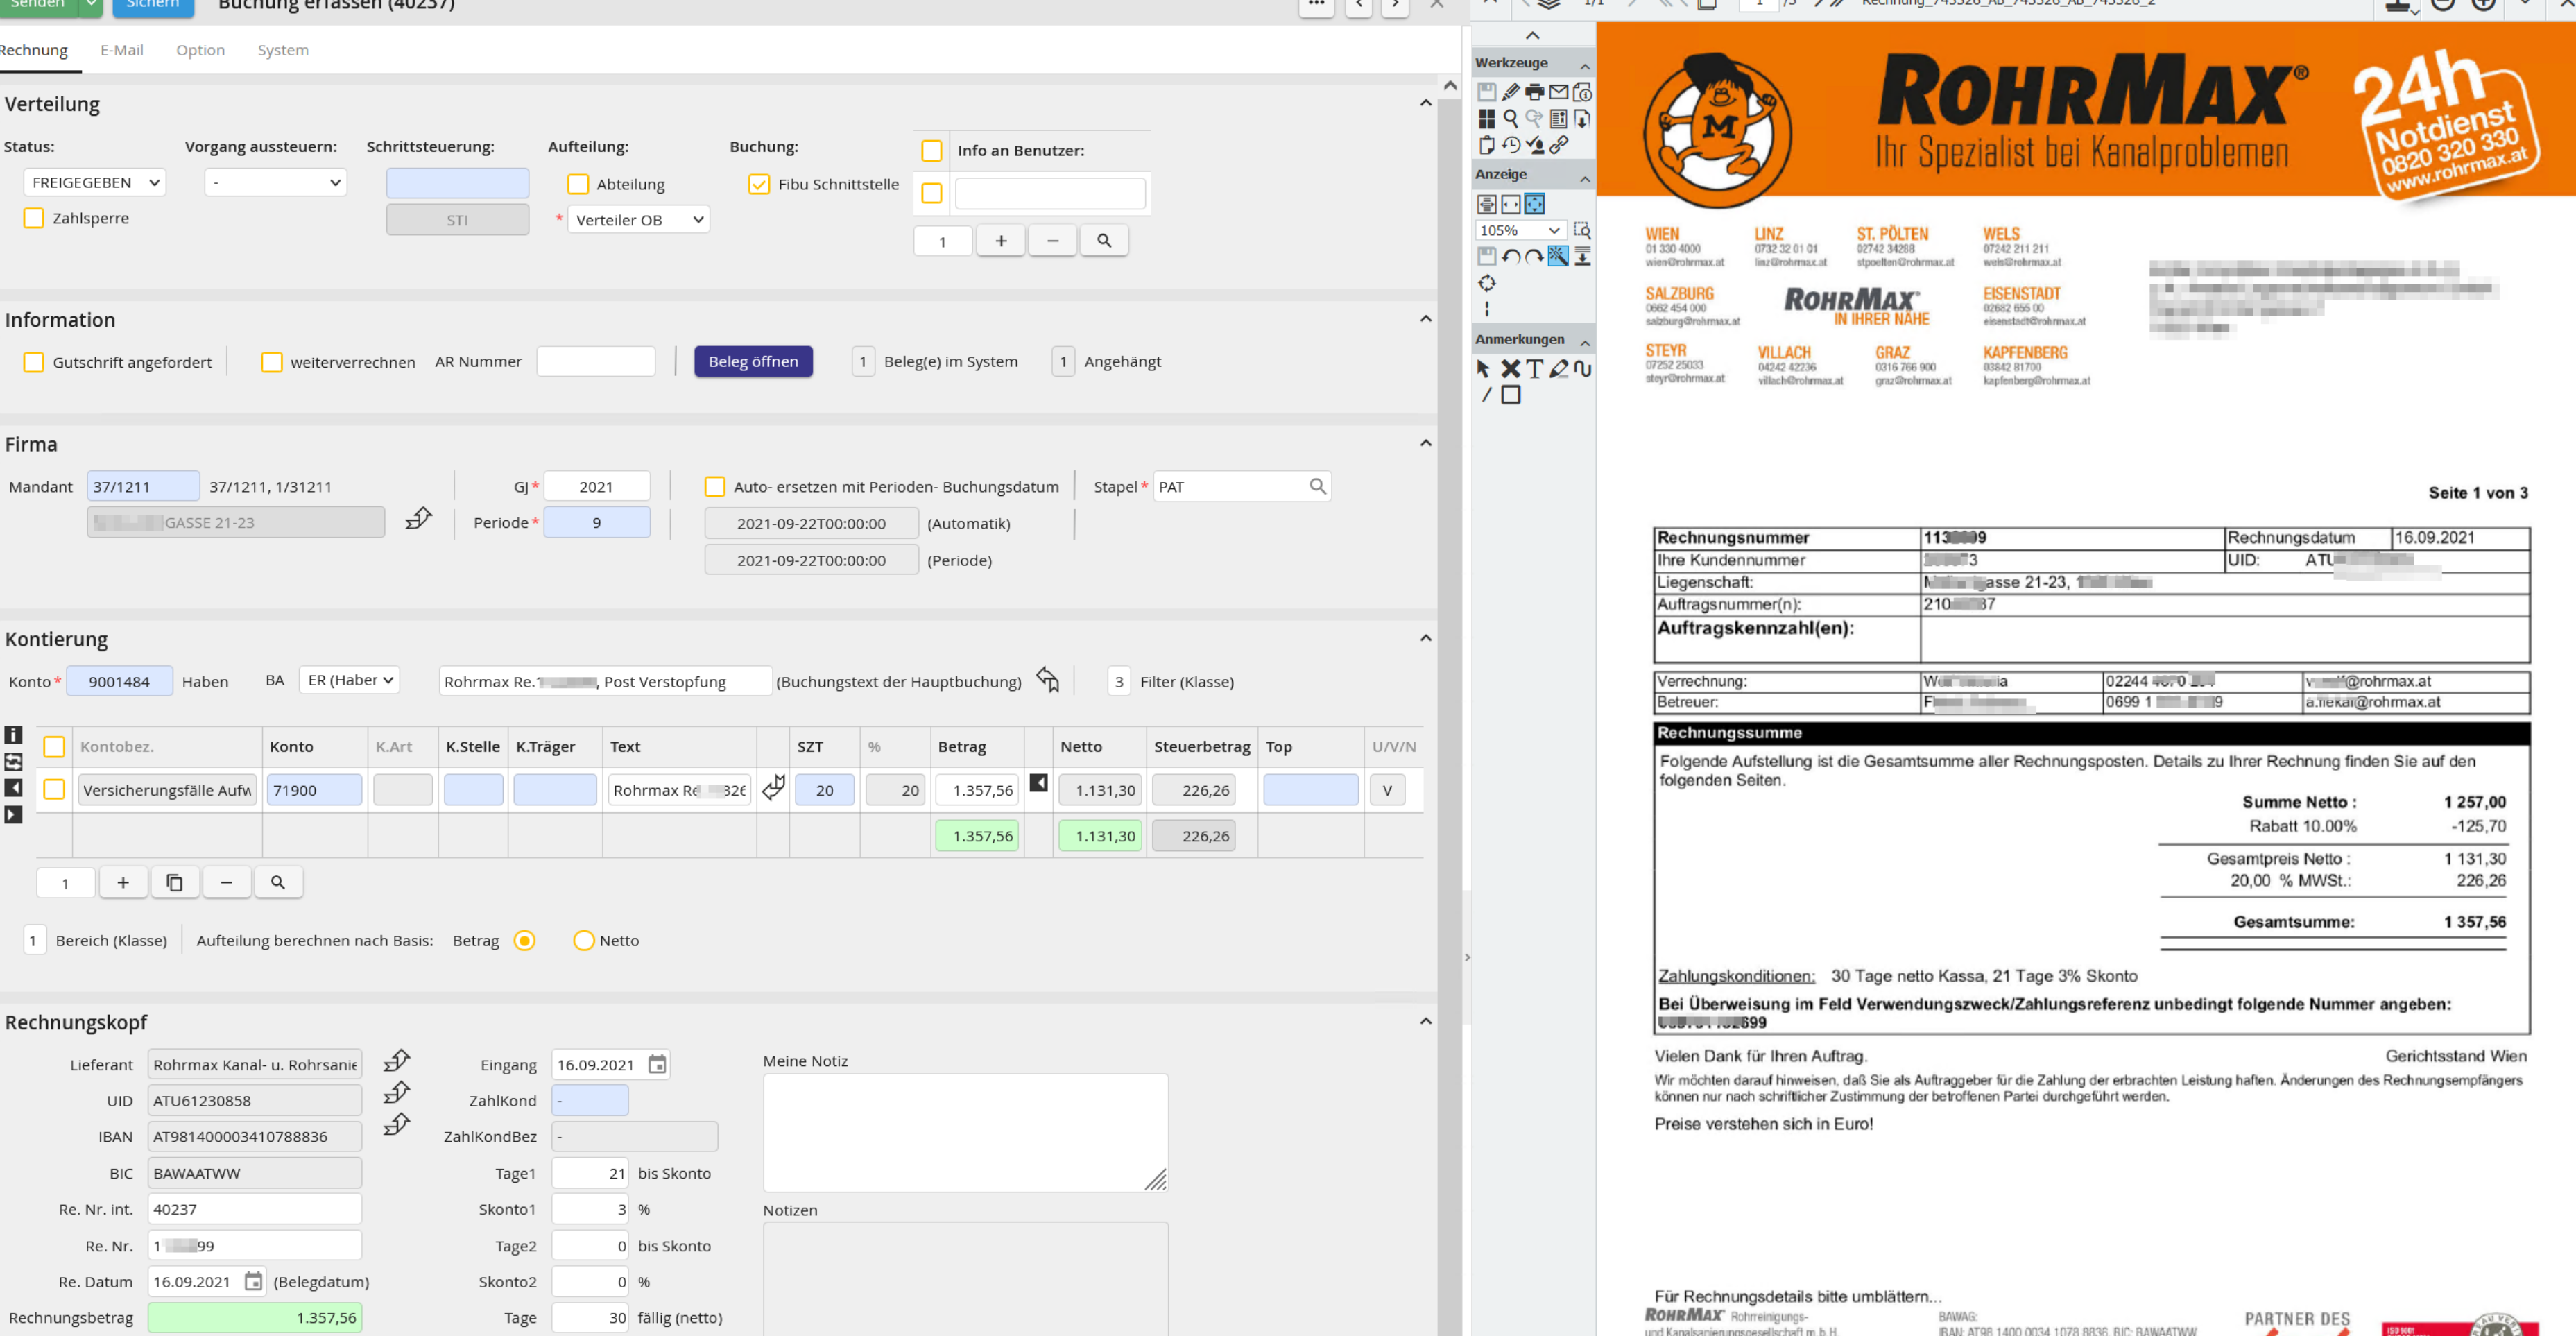Screen dimensions: 2576x1336
Task: Select the line annotation tool
Action: tap(1486, 395)
